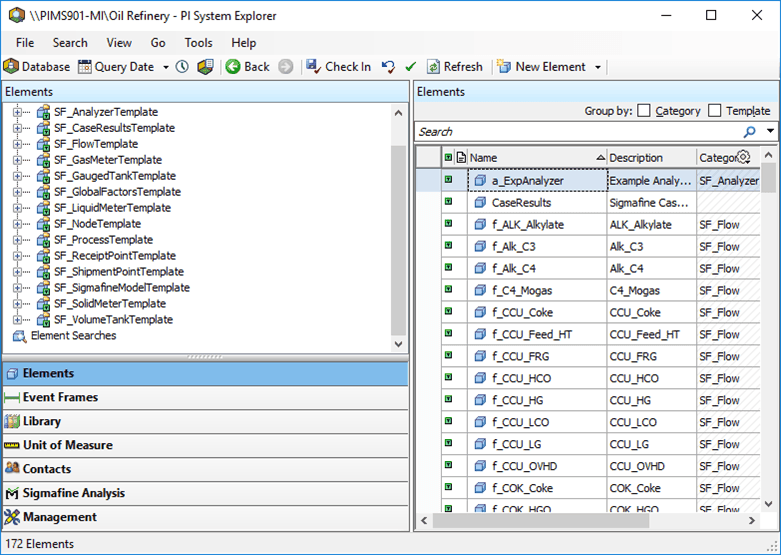The height and width of the screenshot is (555, 781).
Task: Open the File menu
Action: point(25,43)
